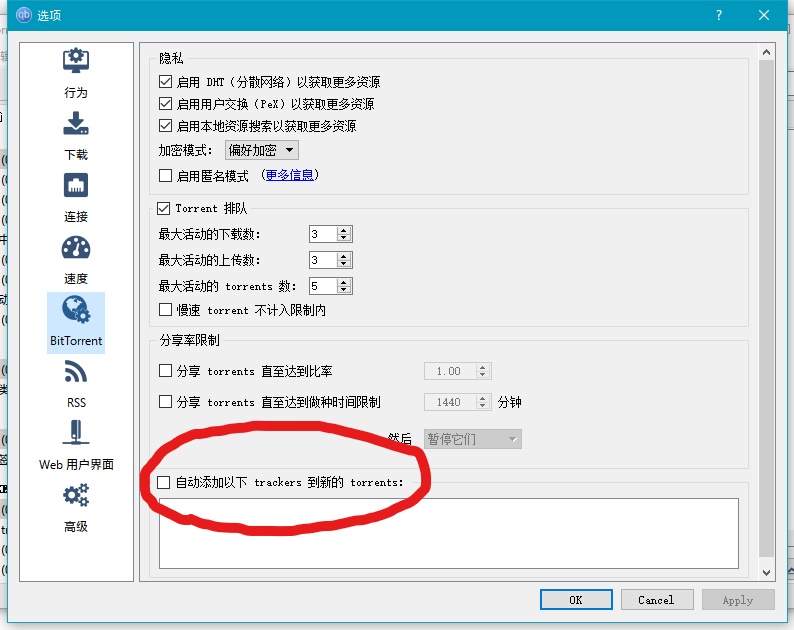Open the 加密模式 encryption dropdown

click(262, 150)
